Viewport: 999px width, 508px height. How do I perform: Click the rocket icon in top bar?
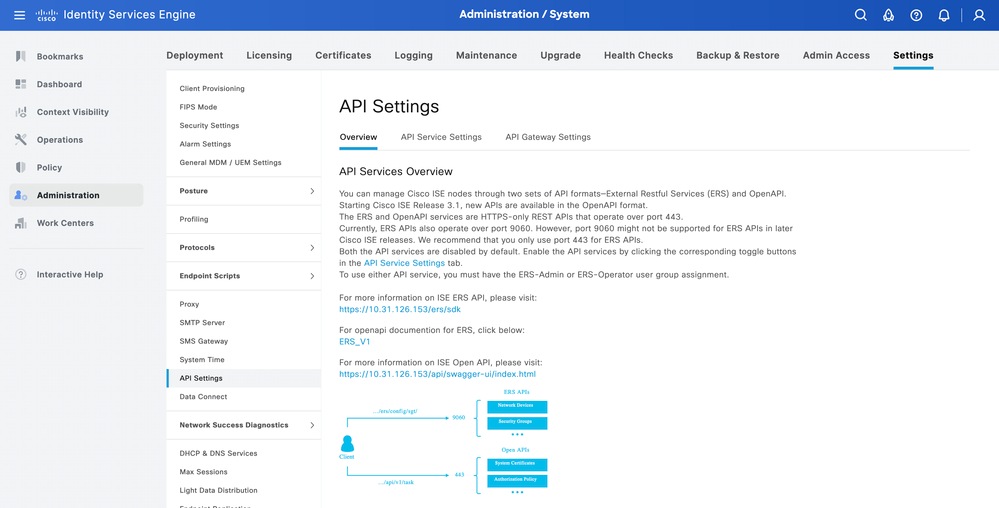click(x=888, y=15)
